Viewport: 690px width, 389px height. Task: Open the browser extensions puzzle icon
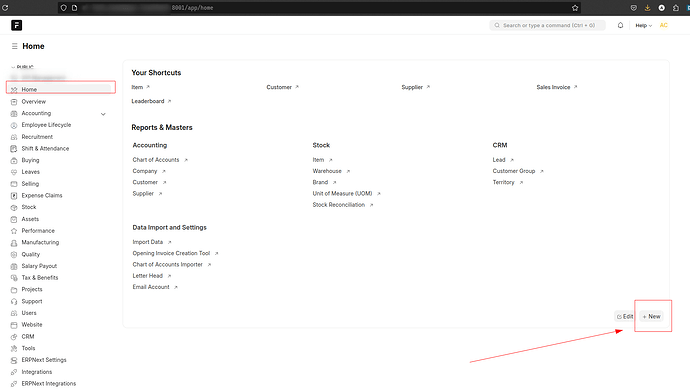[x=675, y=8]
